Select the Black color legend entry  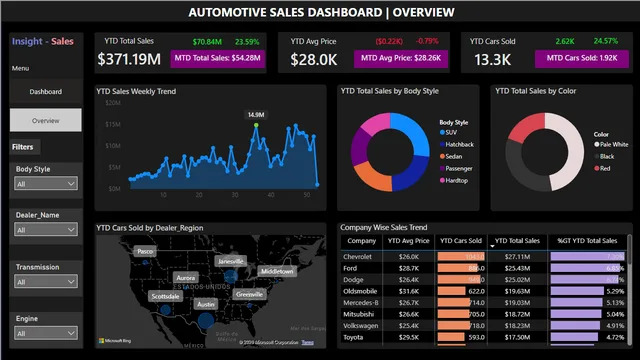604,156
